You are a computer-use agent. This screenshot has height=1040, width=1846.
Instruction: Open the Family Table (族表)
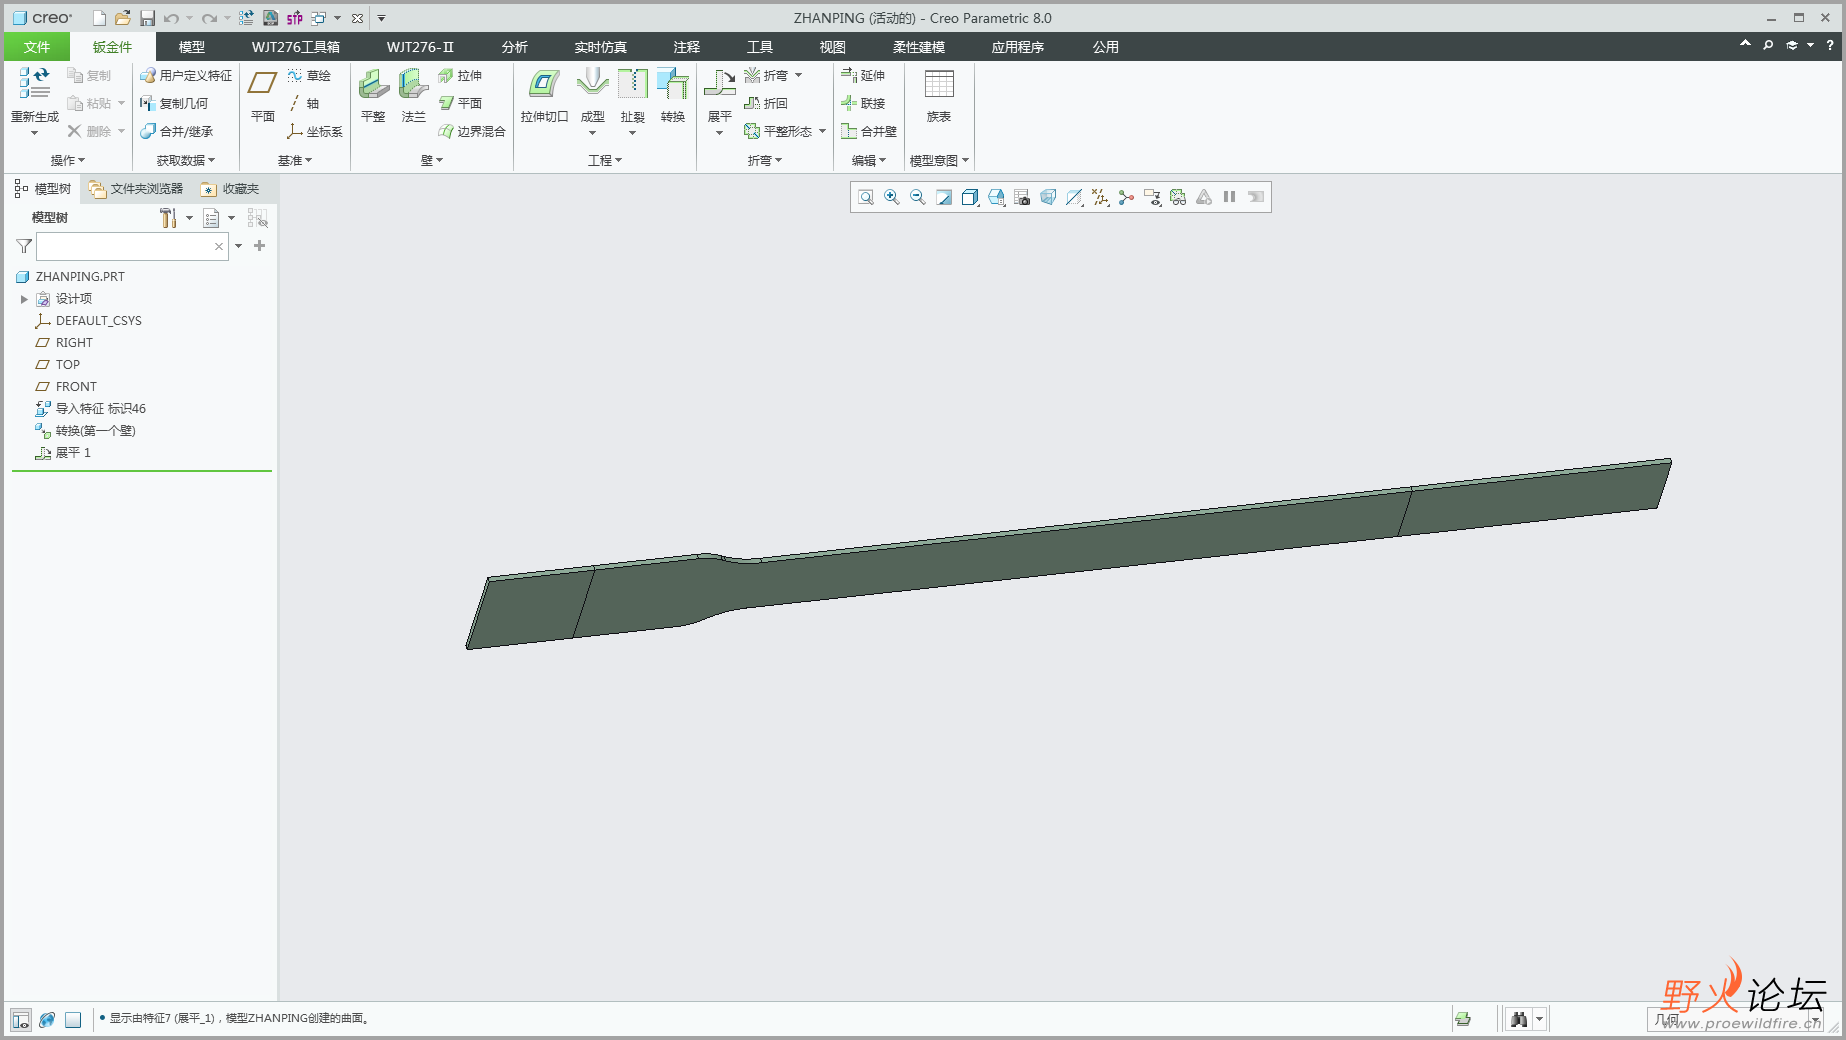coord(939,95)
